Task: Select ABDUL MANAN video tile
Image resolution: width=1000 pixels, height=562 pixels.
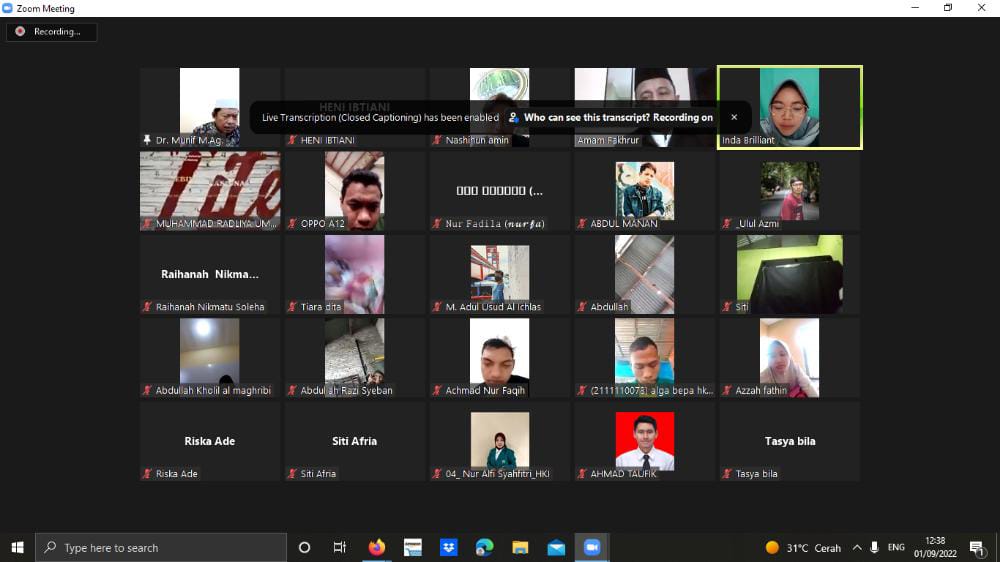Action: (644, 191)
